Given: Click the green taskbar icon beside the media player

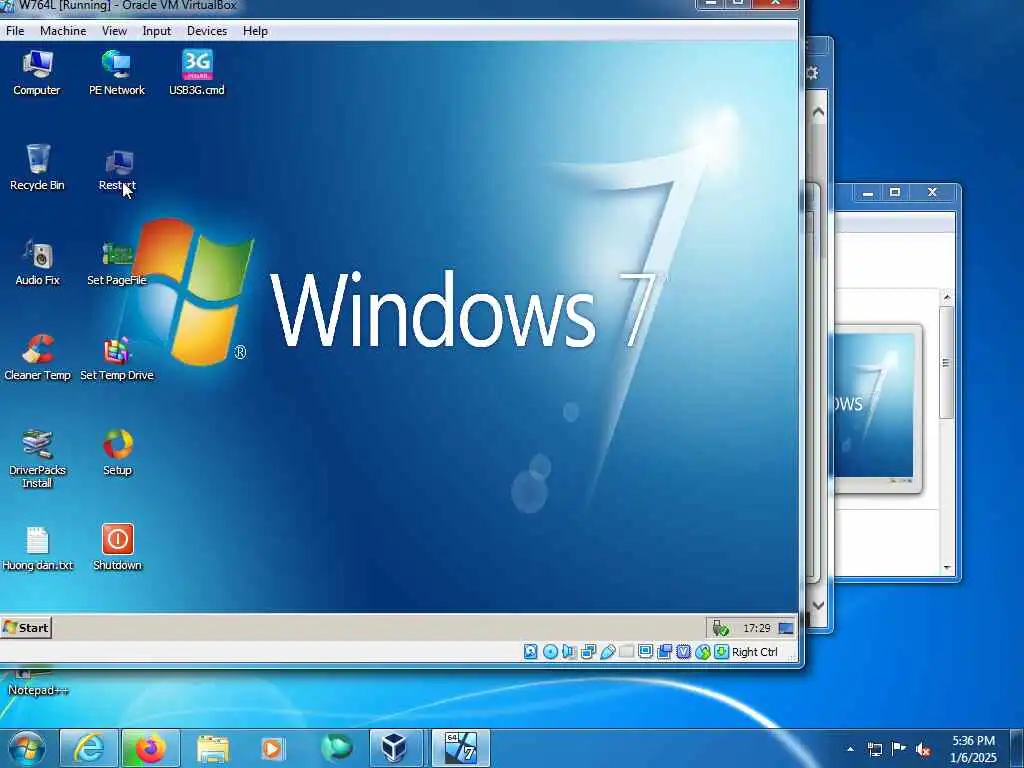Looking at the screenshot, I should coord(336,748).
